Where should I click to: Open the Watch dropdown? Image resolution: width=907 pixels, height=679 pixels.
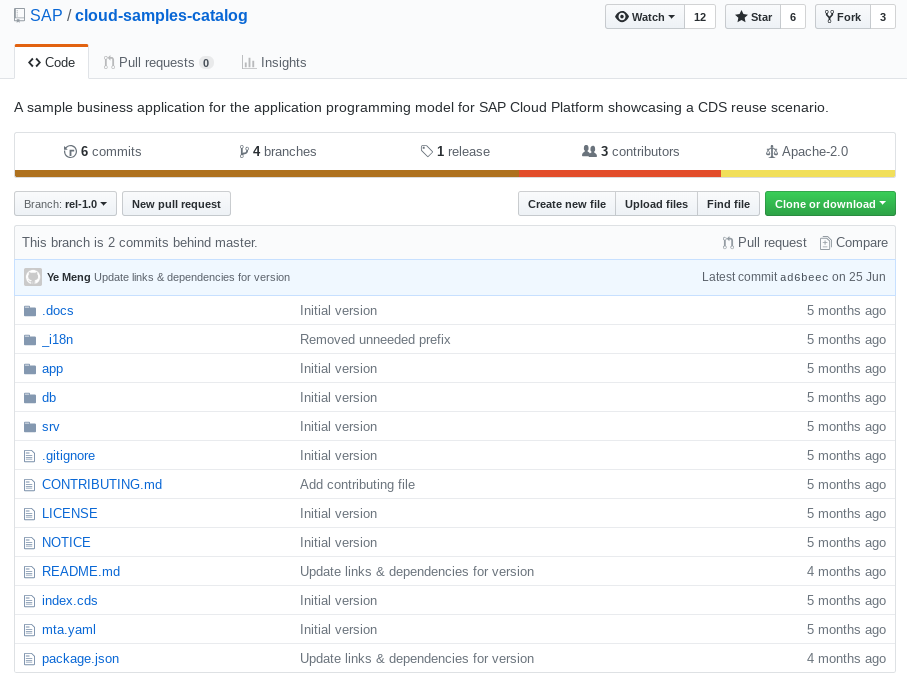[645, 17]
